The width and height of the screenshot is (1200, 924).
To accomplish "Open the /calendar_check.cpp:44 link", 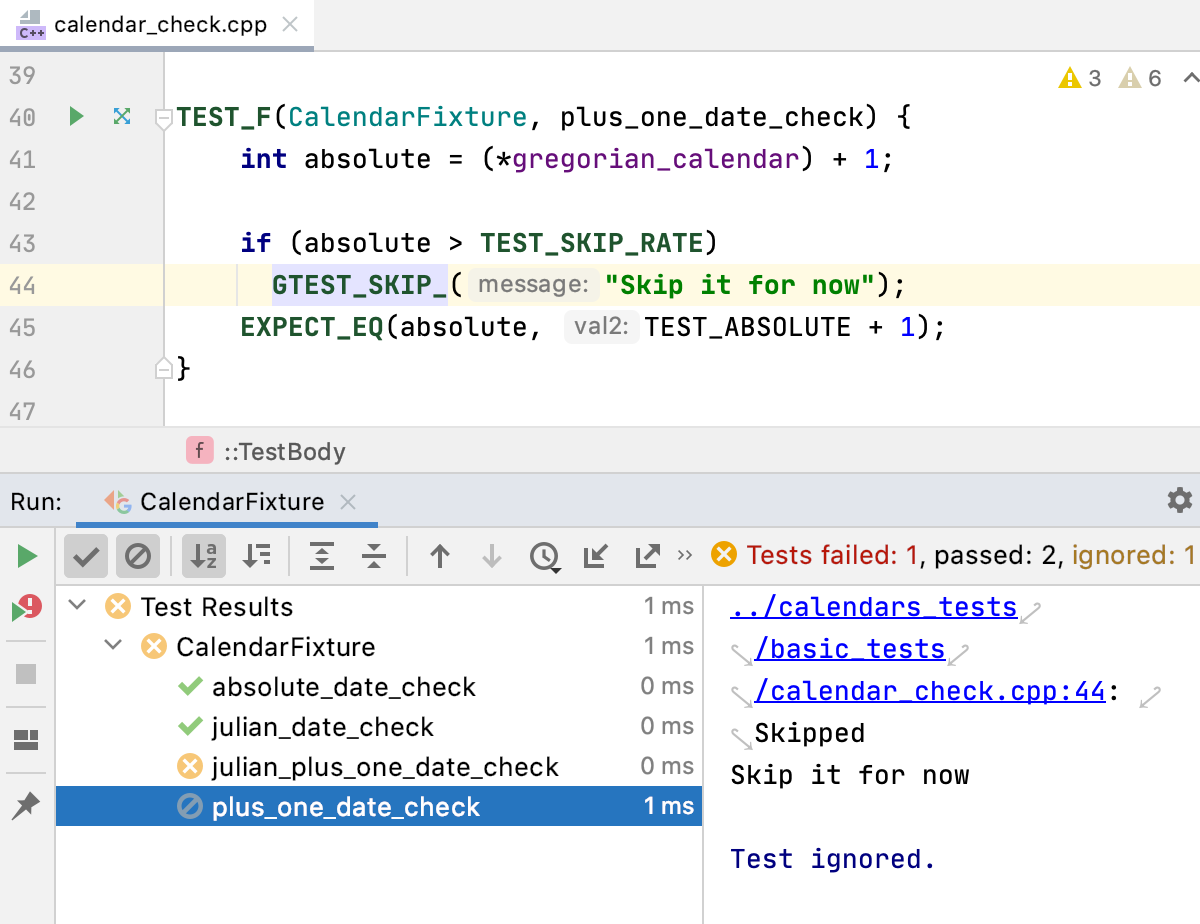I will [x=930, y=691].
